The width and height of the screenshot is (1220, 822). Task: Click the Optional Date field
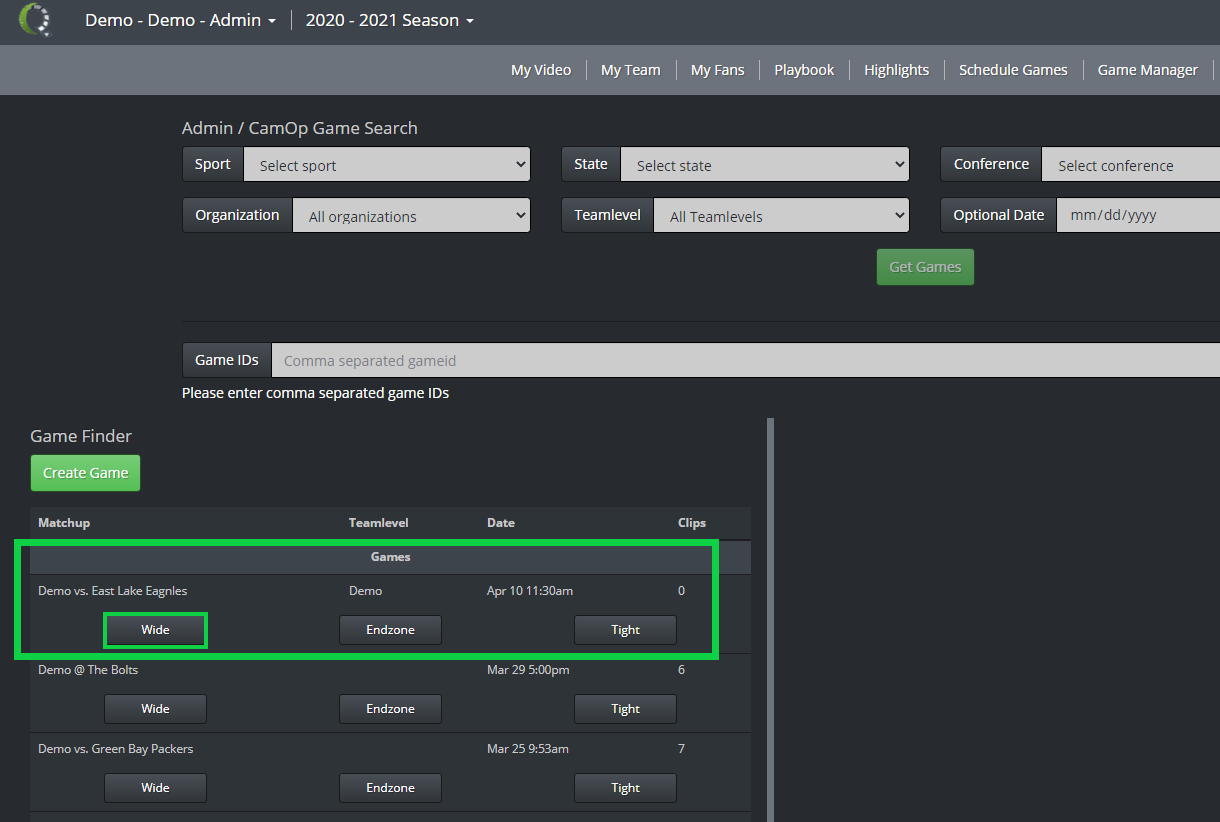click(1138, 215)
